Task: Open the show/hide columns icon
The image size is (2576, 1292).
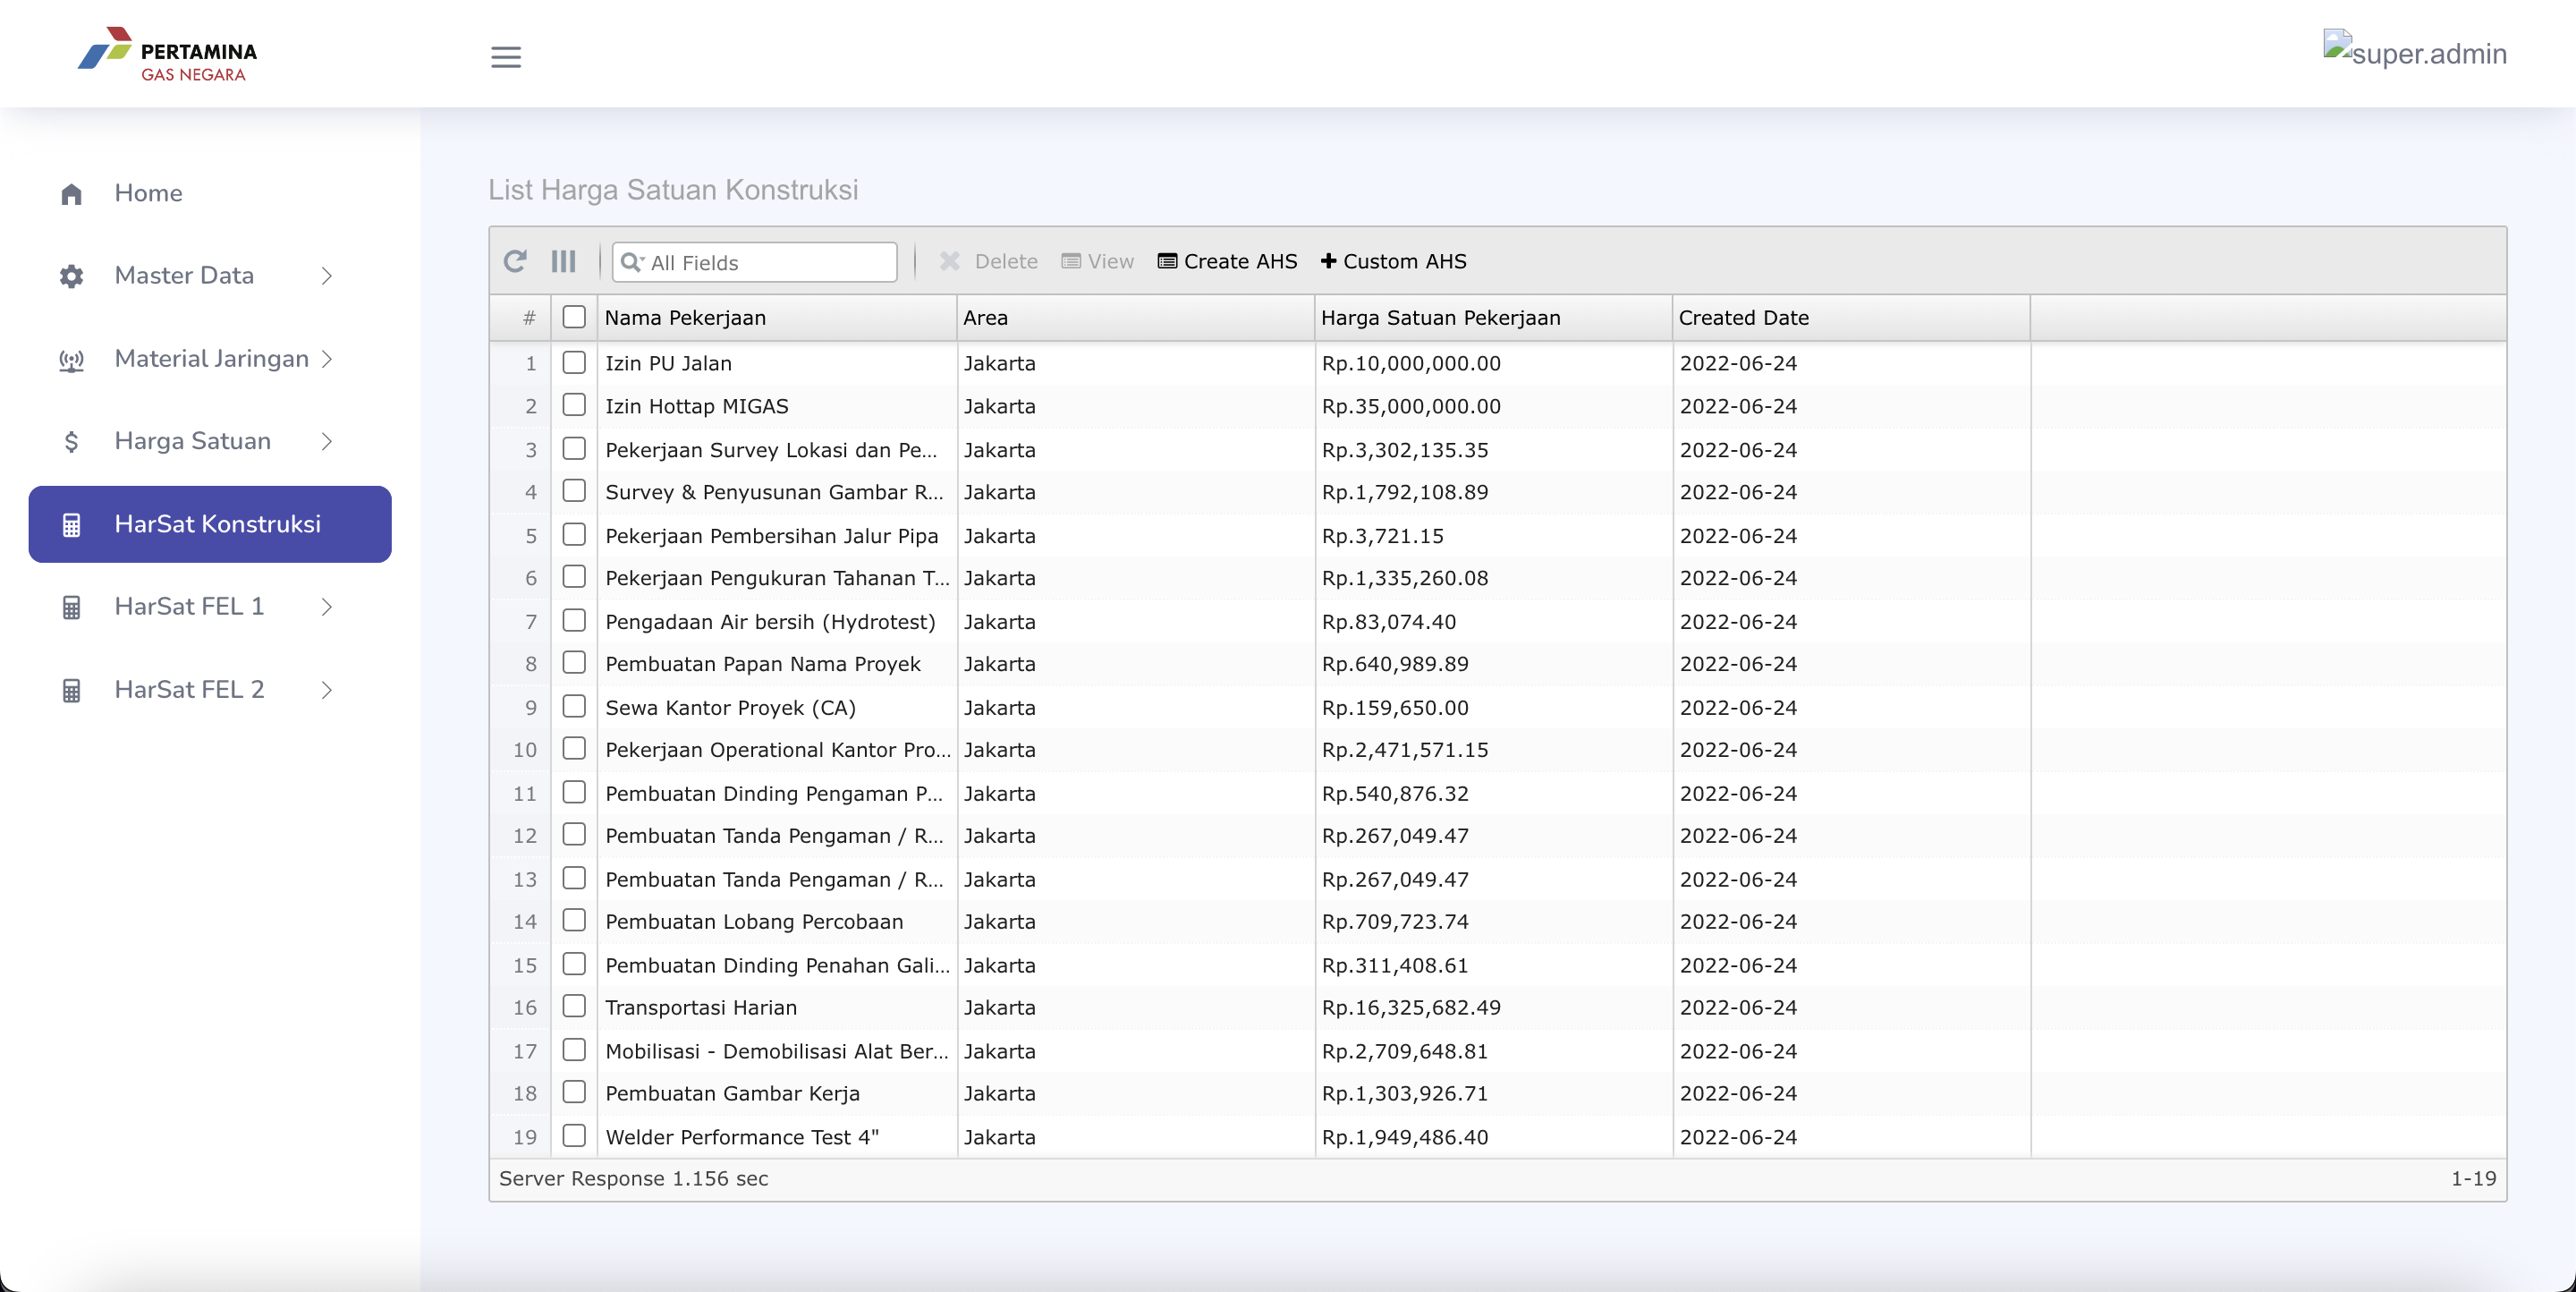Action: [x=564, y=261]
